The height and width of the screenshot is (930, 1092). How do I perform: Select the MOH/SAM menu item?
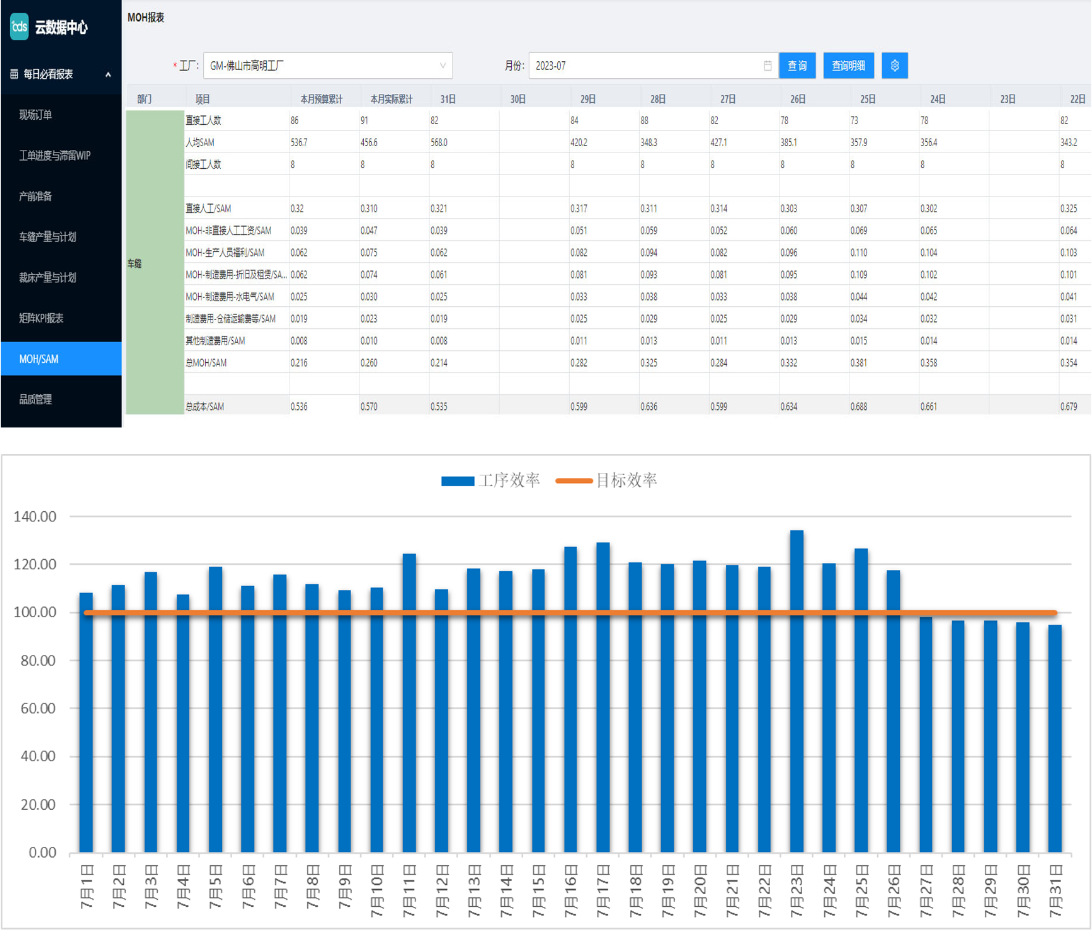[x=39, y=359]
